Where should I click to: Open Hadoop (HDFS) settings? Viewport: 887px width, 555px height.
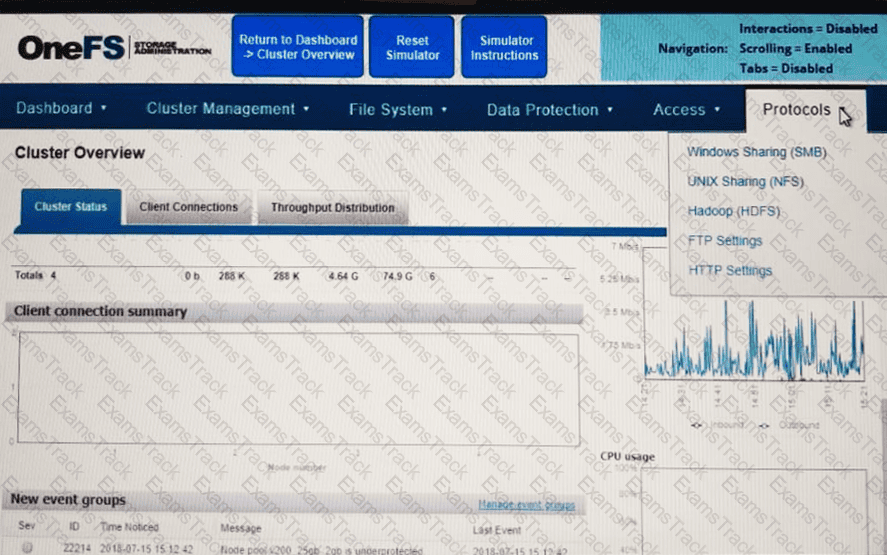pos(734,212)
